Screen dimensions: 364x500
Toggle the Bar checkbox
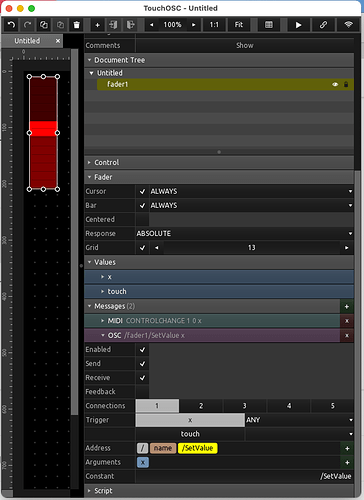[x=142, y=205]
